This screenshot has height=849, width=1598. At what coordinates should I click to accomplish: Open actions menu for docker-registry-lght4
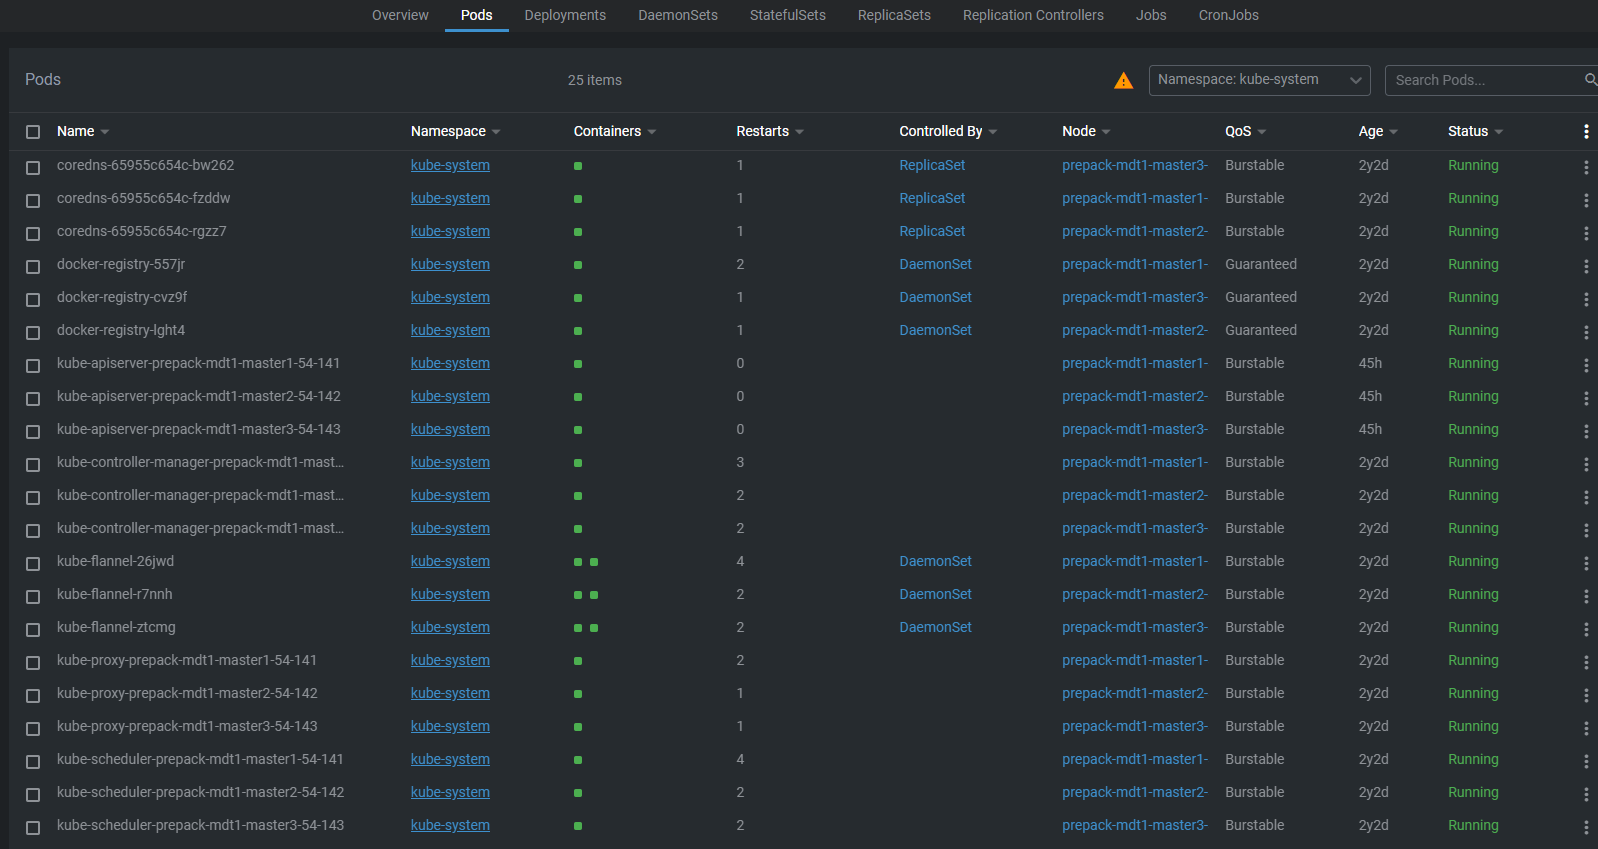(x=1586, y=332)
